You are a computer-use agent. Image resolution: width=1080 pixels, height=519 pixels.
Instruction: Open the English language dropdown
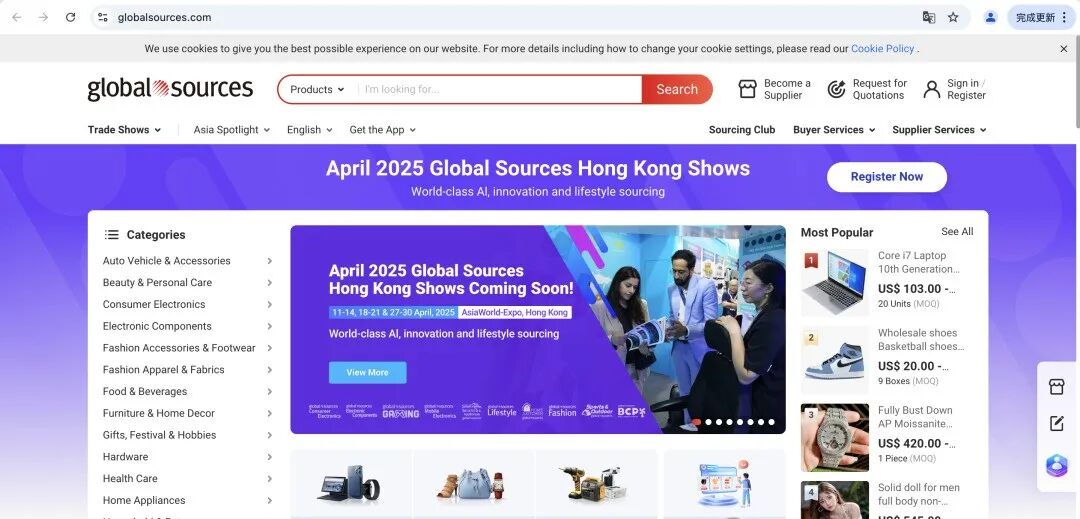[x=309, y=130]
